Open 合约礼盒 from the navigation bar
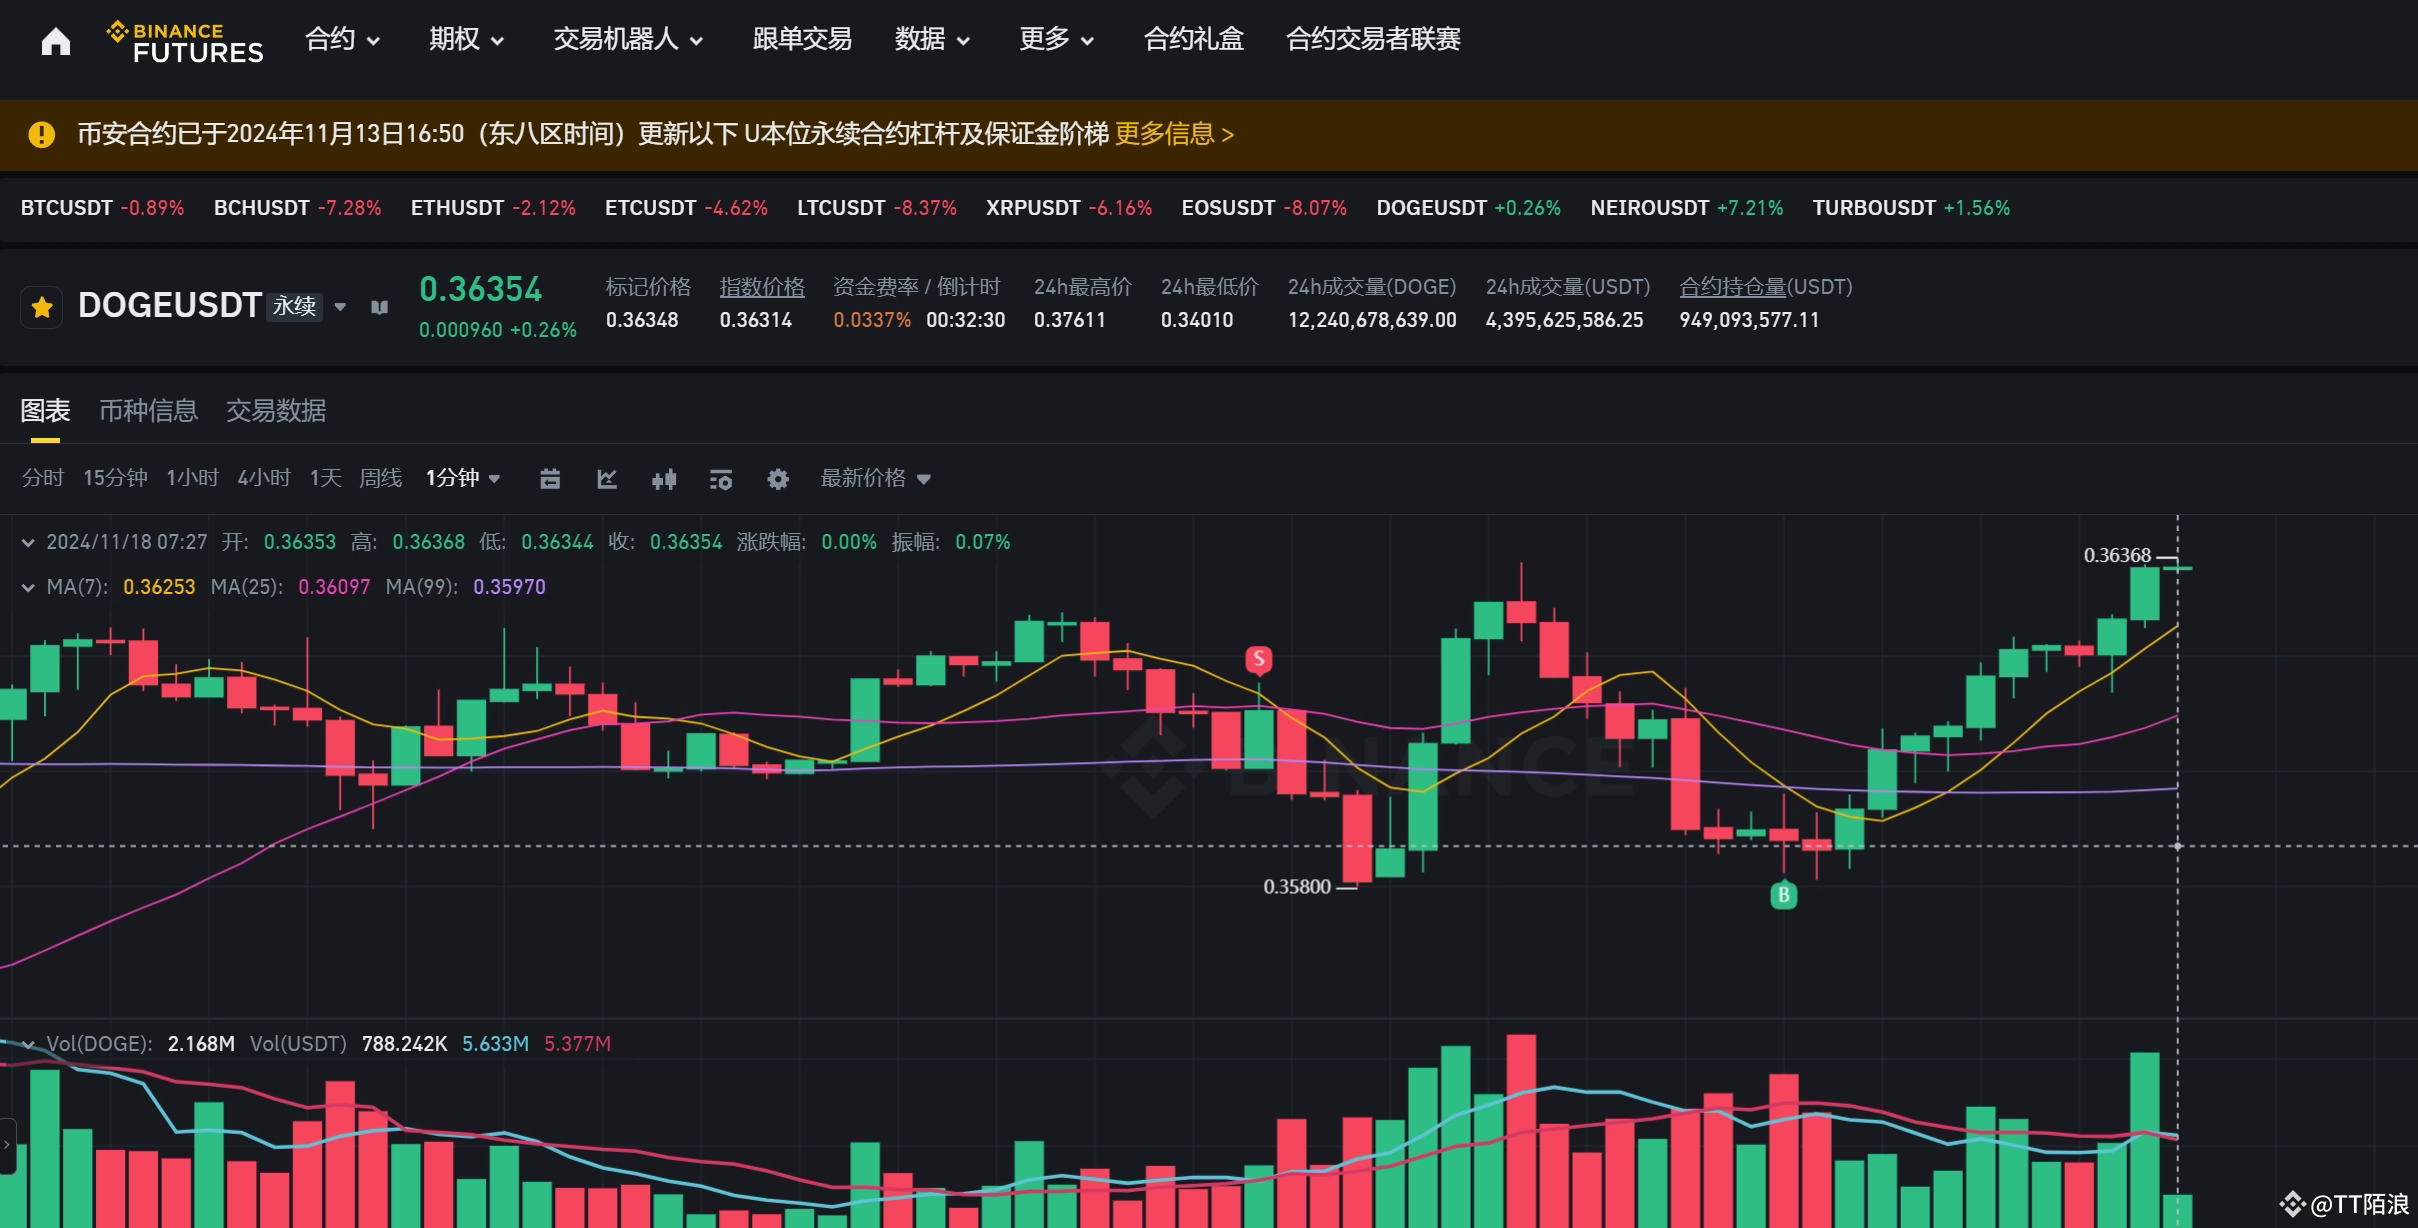 pos(1192,39)
